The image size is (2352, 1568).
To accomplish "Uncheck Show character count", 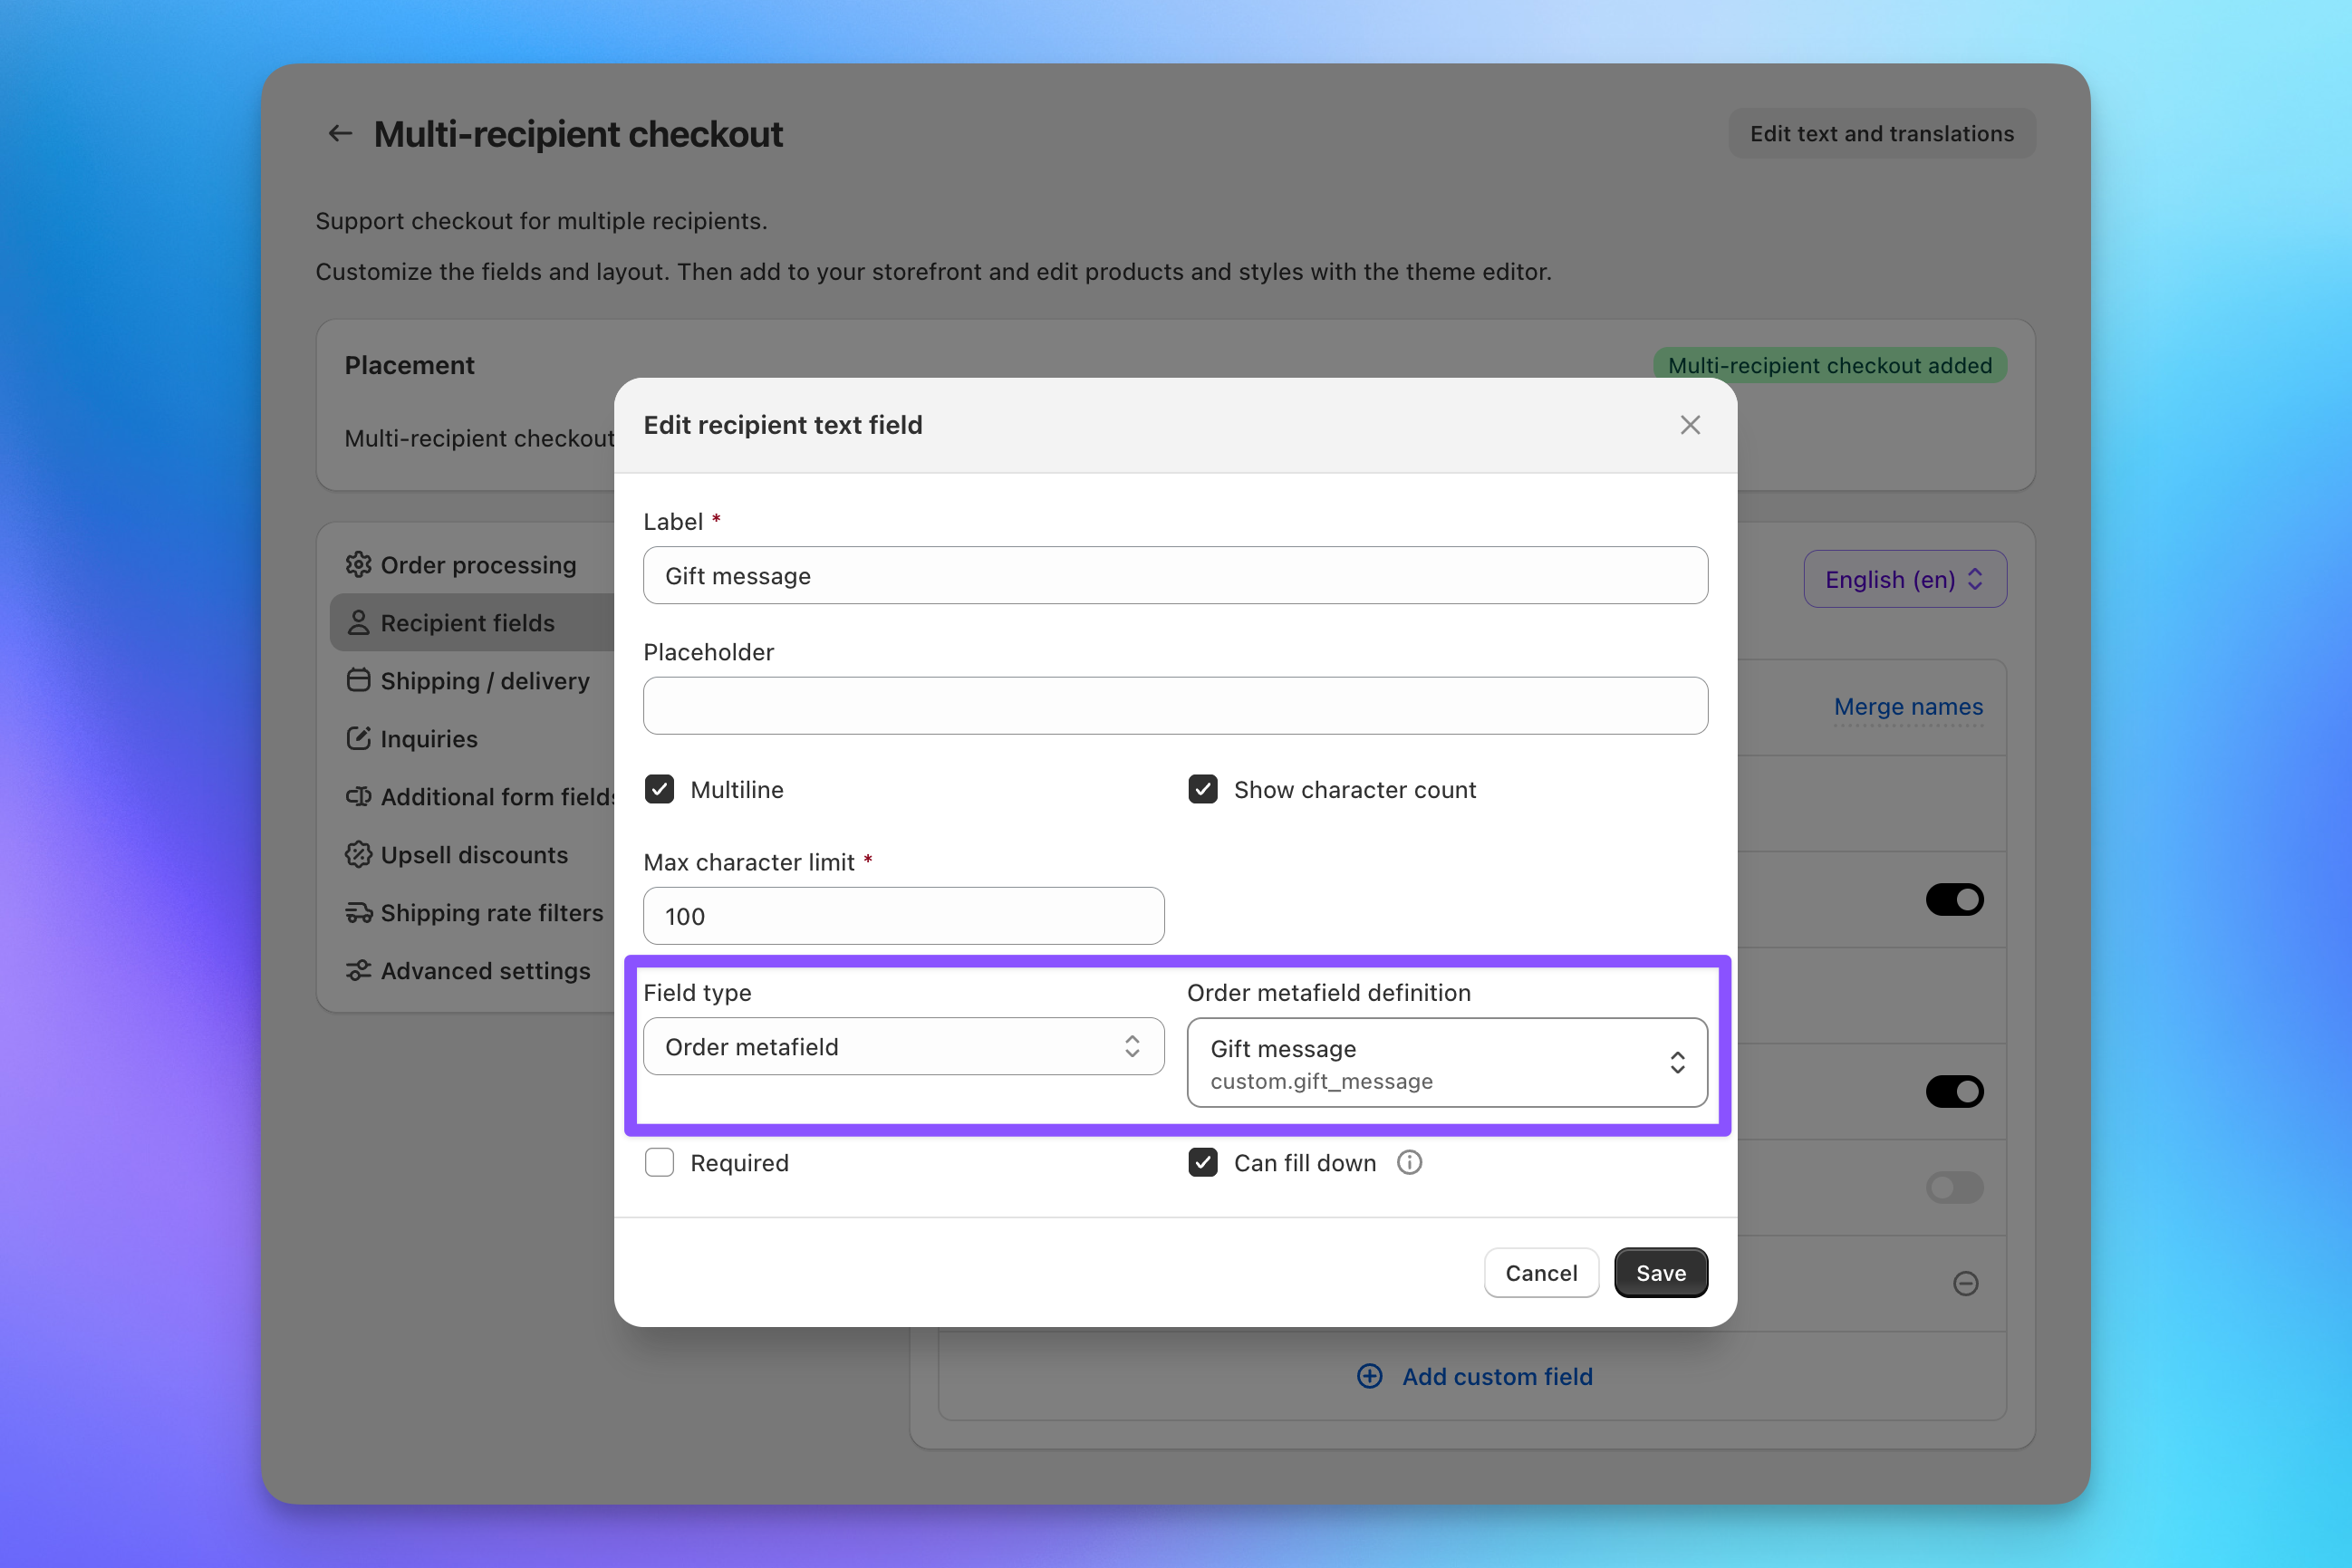I will [x=1203, y=789].
